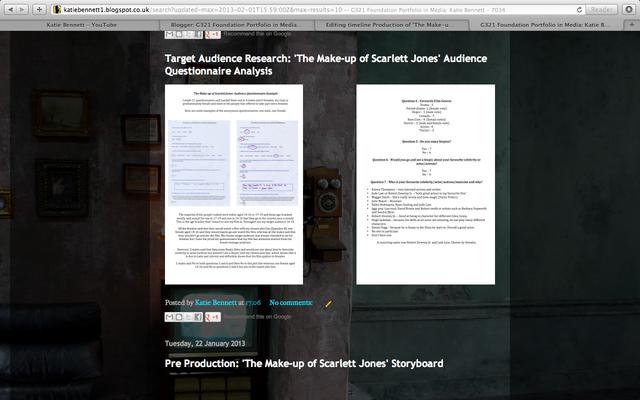Go forward using Safari's forward arrow
The height and width of the screenshot is (400, 640).
[22, 9]
